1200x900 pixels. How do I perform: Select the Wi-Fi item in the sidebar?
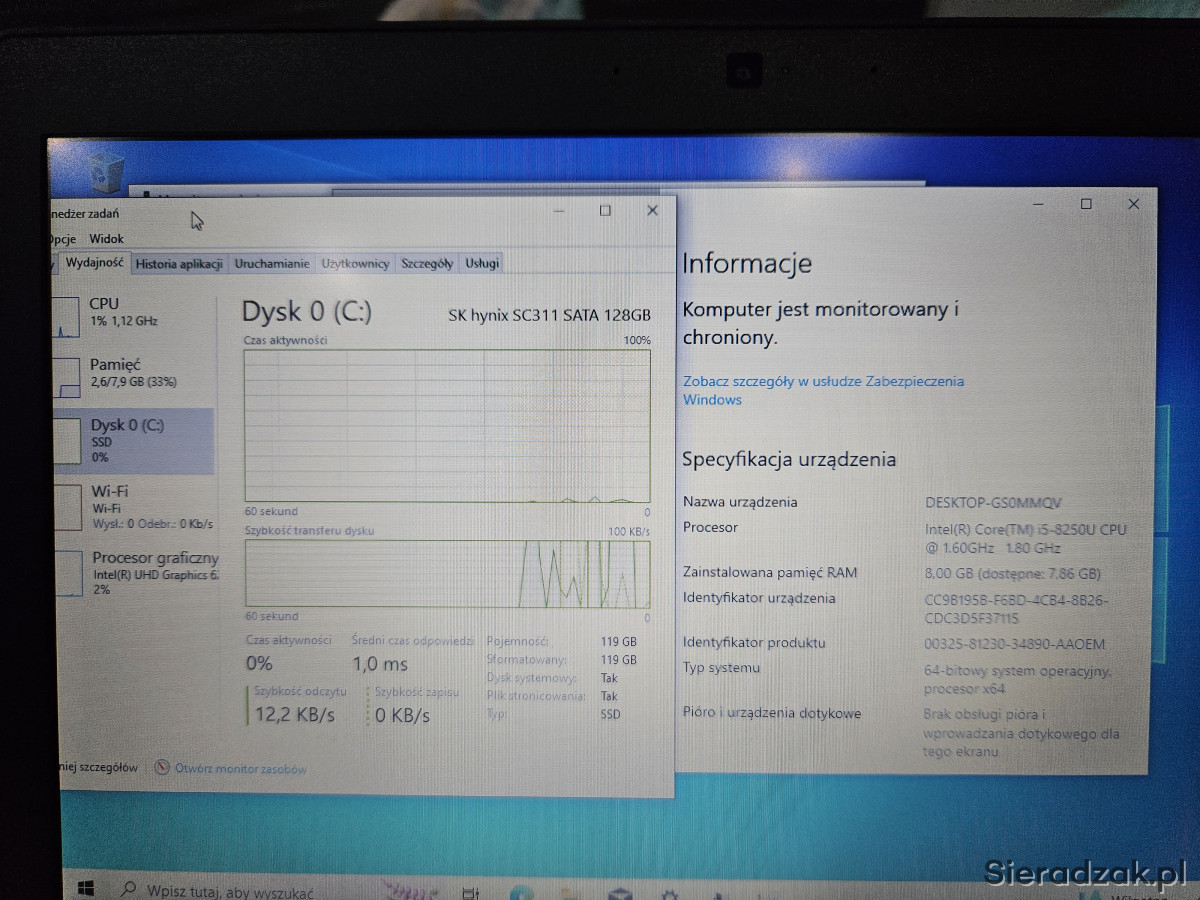[134, 507]
